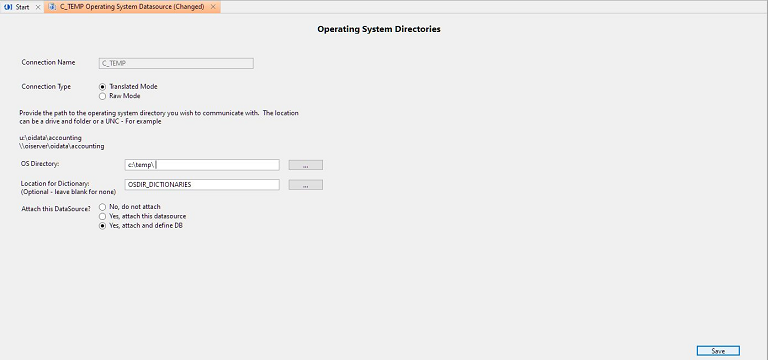This screenshot has width=768, height=360.
Task: Click into the OS Directory text field
Action: [202, 165]
